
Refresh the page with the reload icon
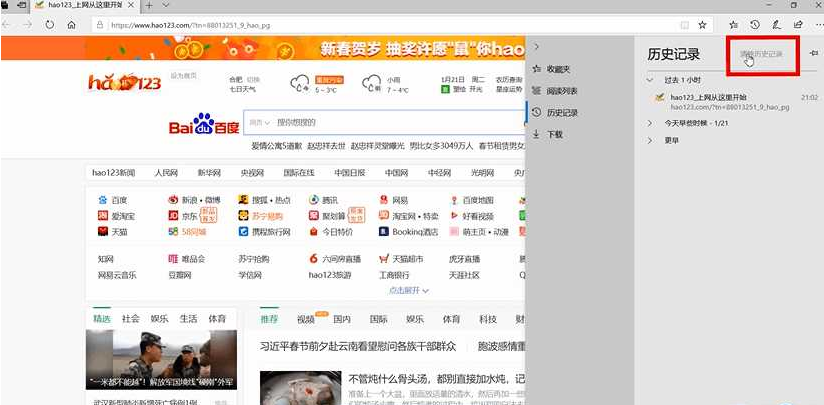[49, 25]
